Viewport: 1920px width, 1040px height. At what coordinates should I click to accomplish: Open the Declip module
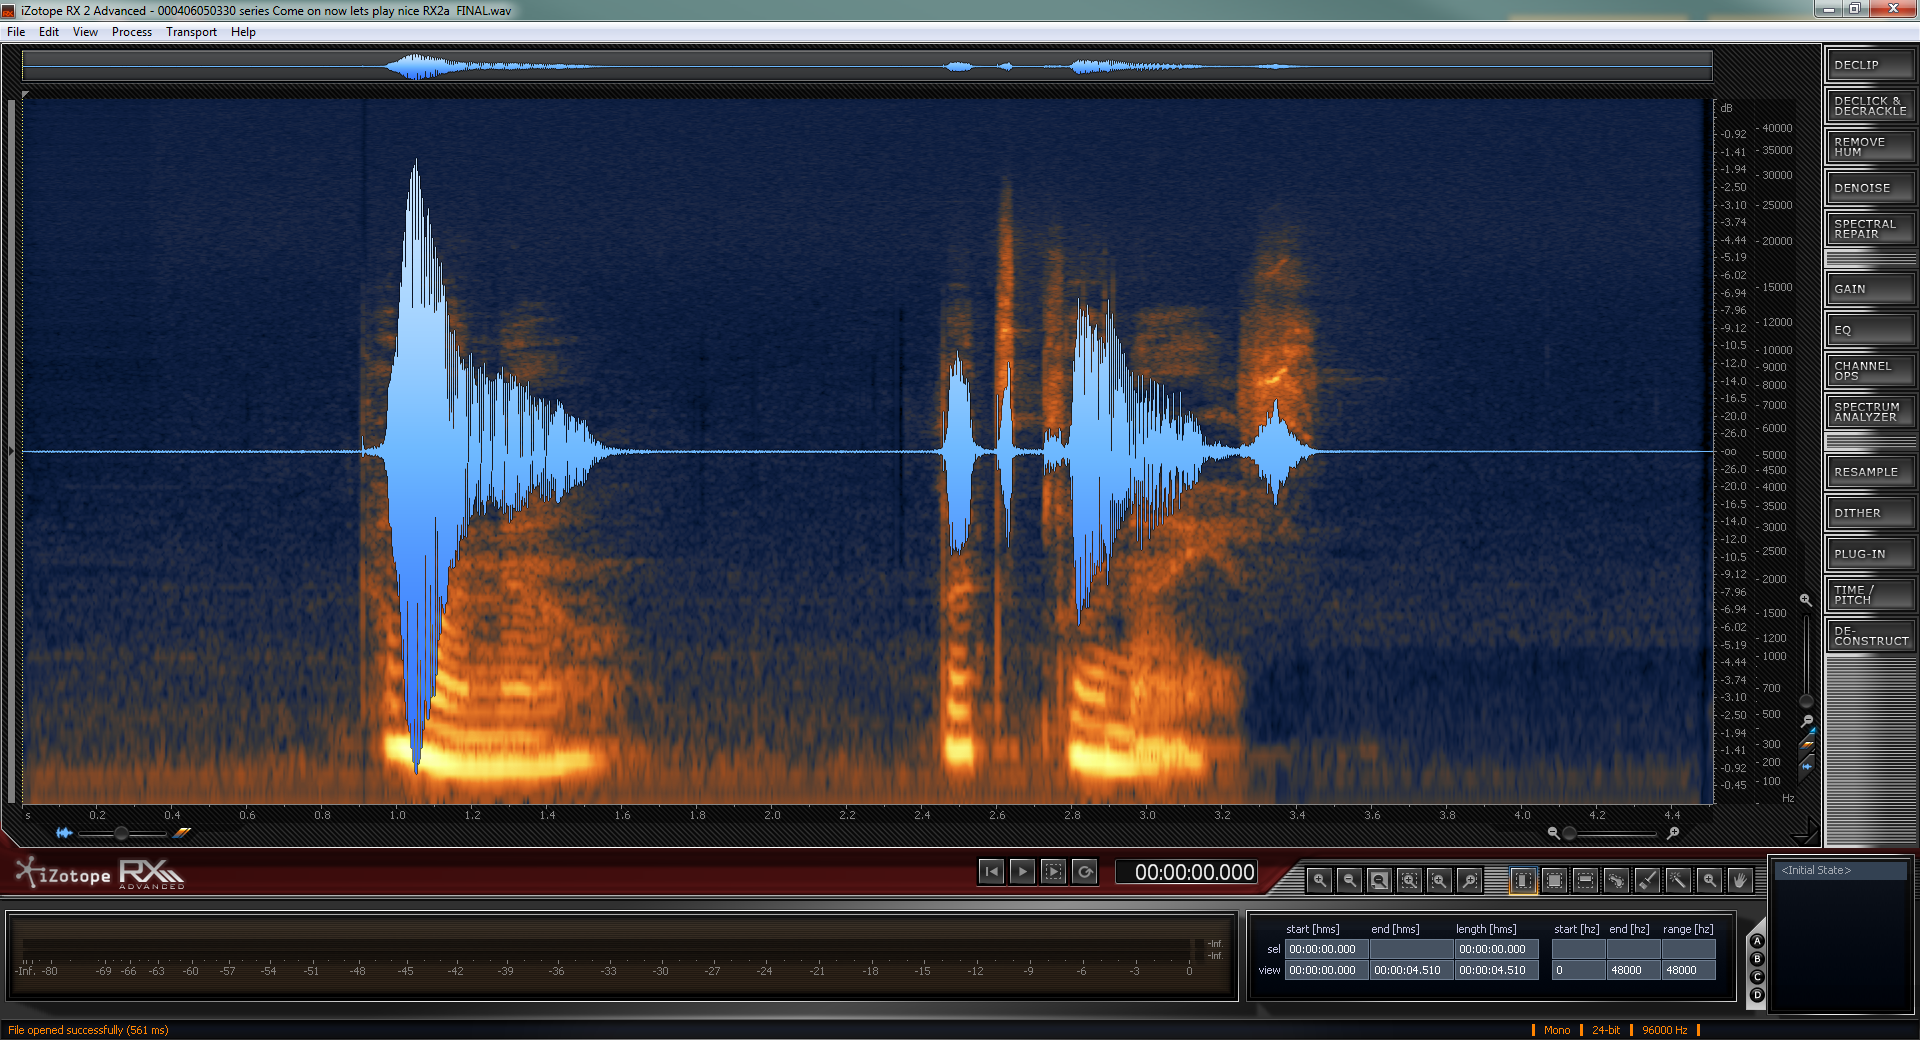click(1870, 65)
